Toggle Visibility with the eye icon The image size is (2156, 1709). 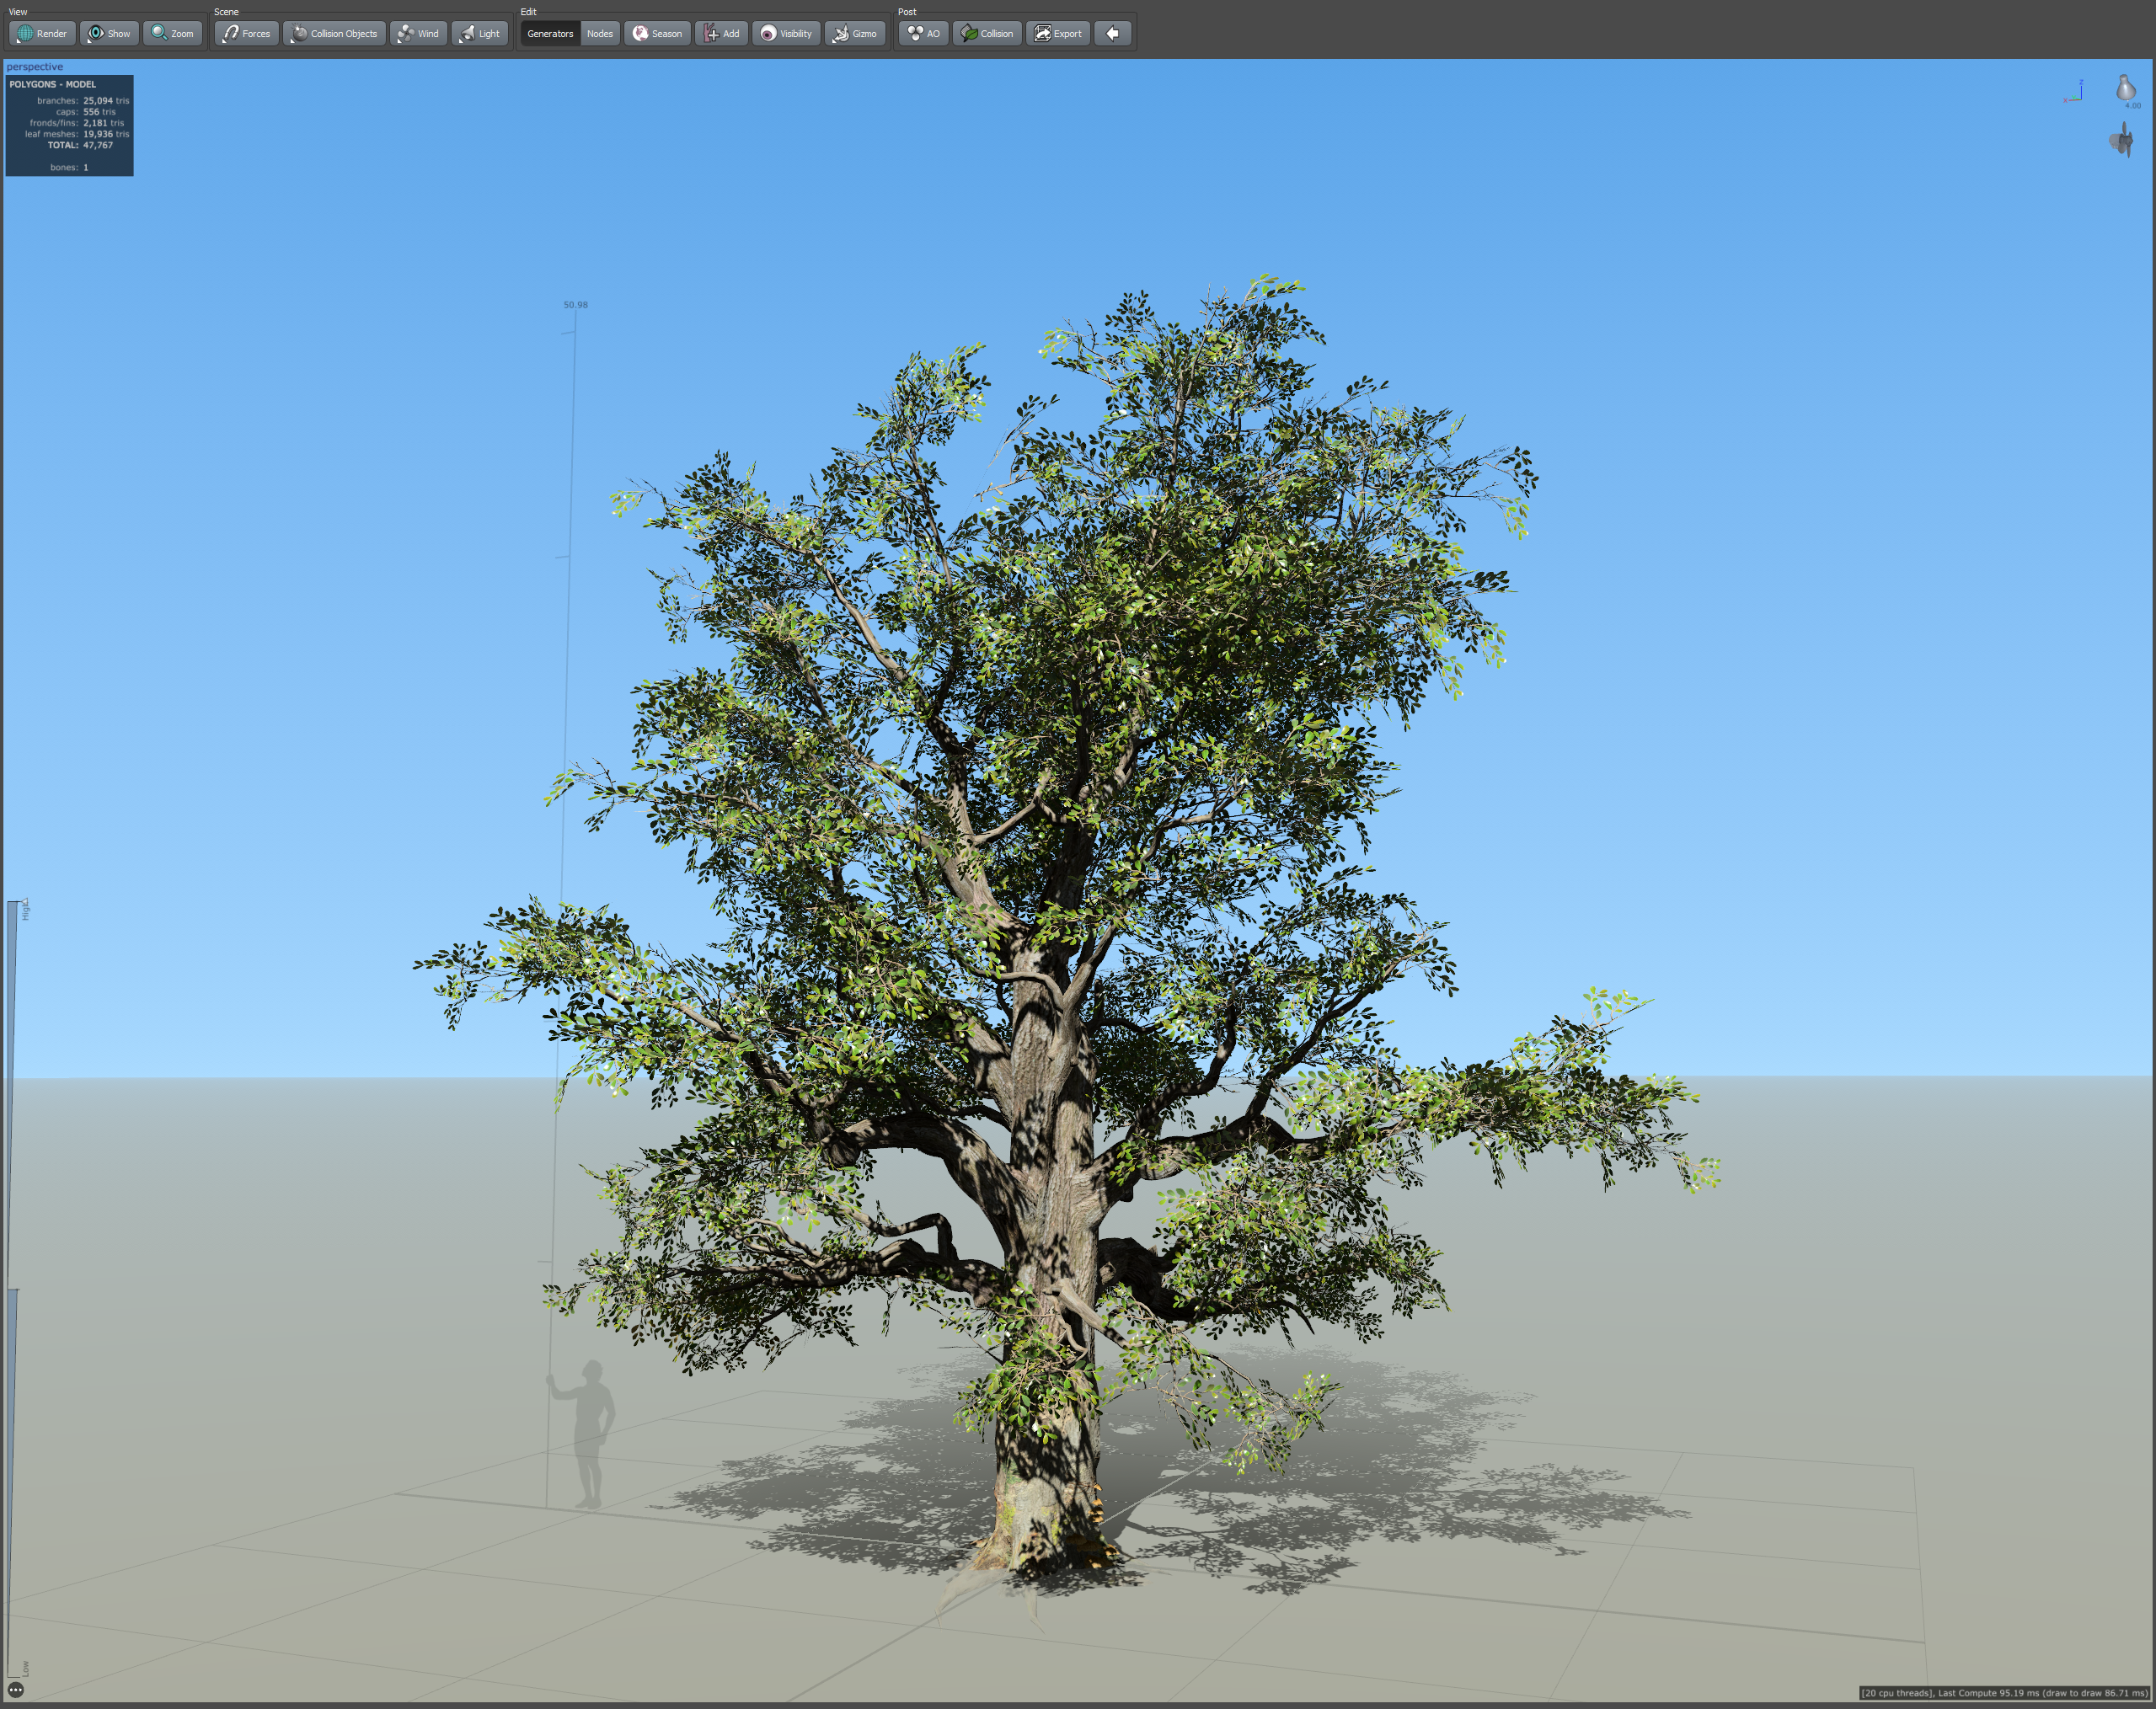pos(786,33)
